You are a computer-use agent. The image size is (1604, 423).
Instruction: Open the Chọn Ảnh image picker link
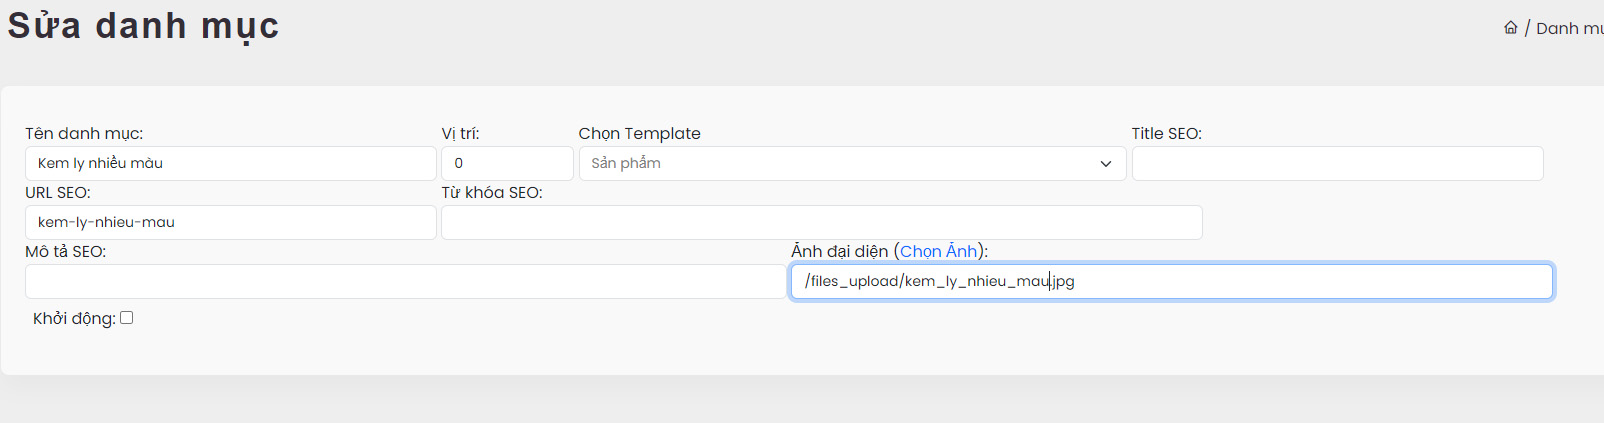coord(938,251)
